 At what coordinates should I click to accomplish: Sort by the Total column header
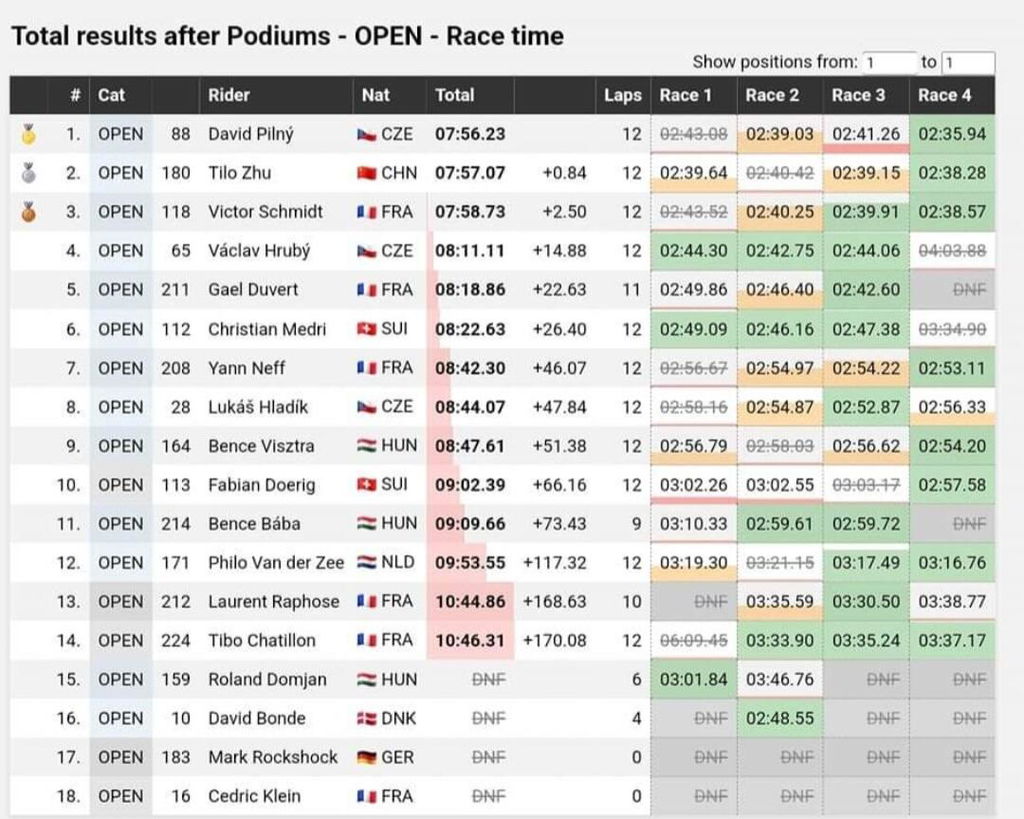point(455,95)
